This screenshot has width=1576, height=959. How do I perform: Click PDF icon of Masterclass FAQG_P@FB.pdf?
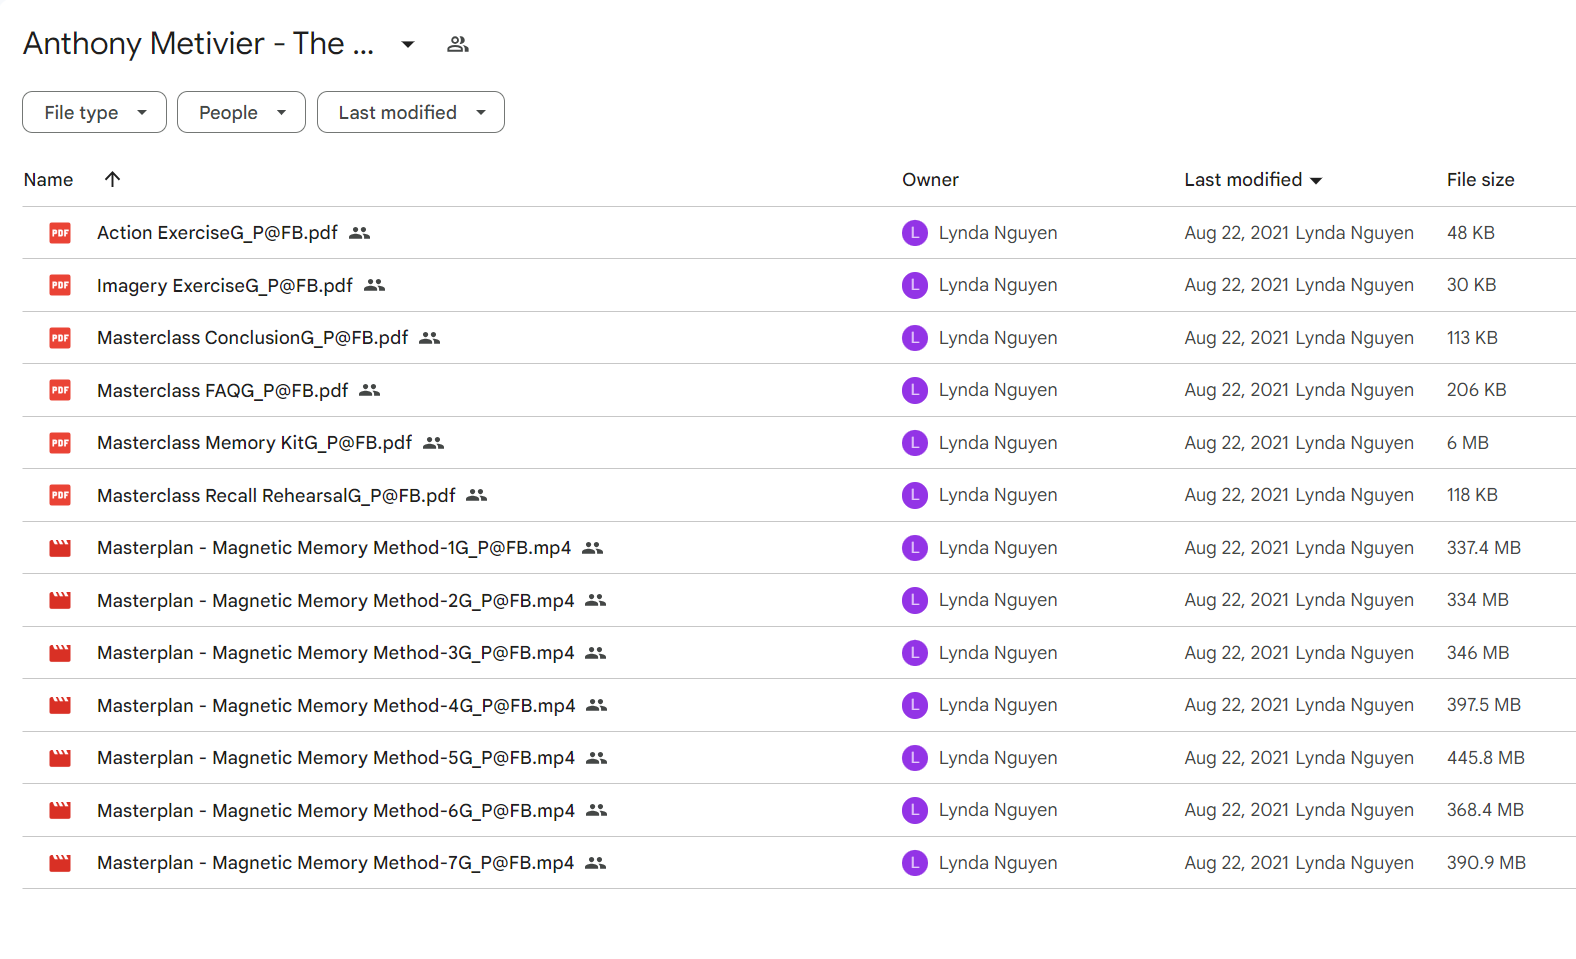[x=60, y=390]
